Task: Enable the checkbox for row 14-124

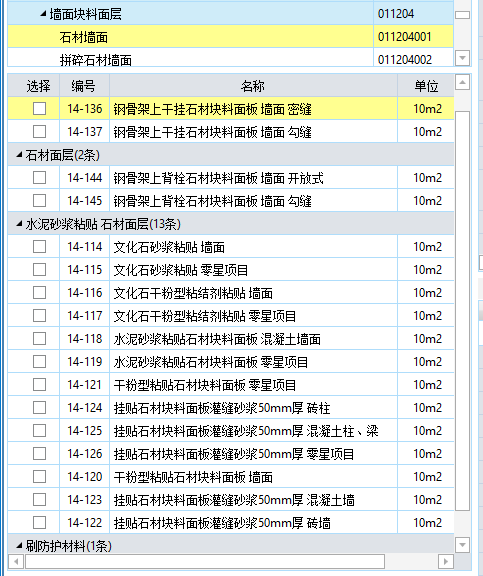Action: coord(39,408)
